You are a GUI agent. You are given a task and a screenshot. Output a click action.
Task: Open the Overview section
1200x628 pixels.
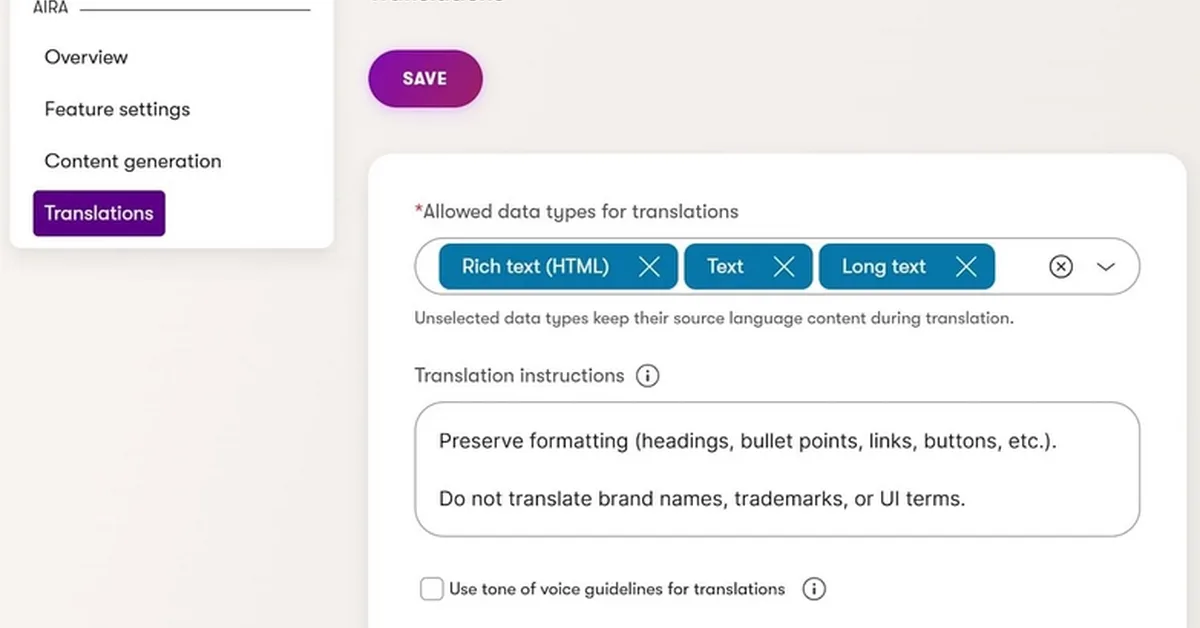pyautogui.click(x=86, y=57)
